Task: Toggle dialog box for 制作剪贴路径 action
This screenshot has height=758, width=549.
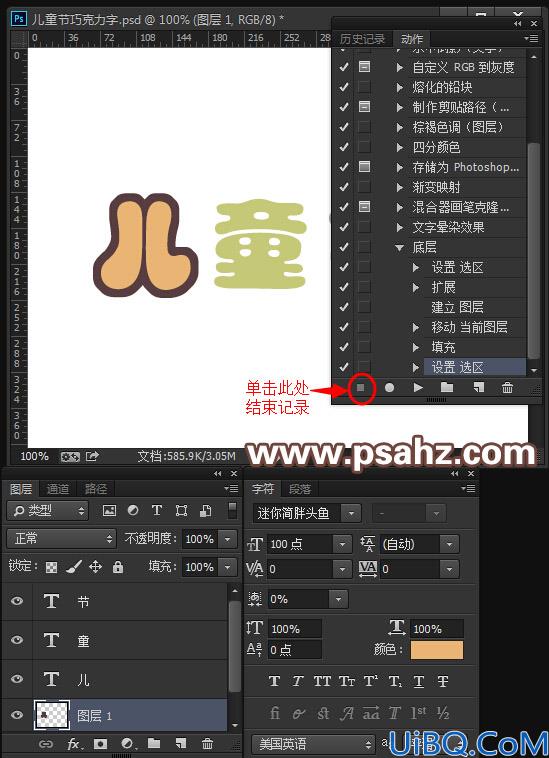Action: tap(364, 106)
